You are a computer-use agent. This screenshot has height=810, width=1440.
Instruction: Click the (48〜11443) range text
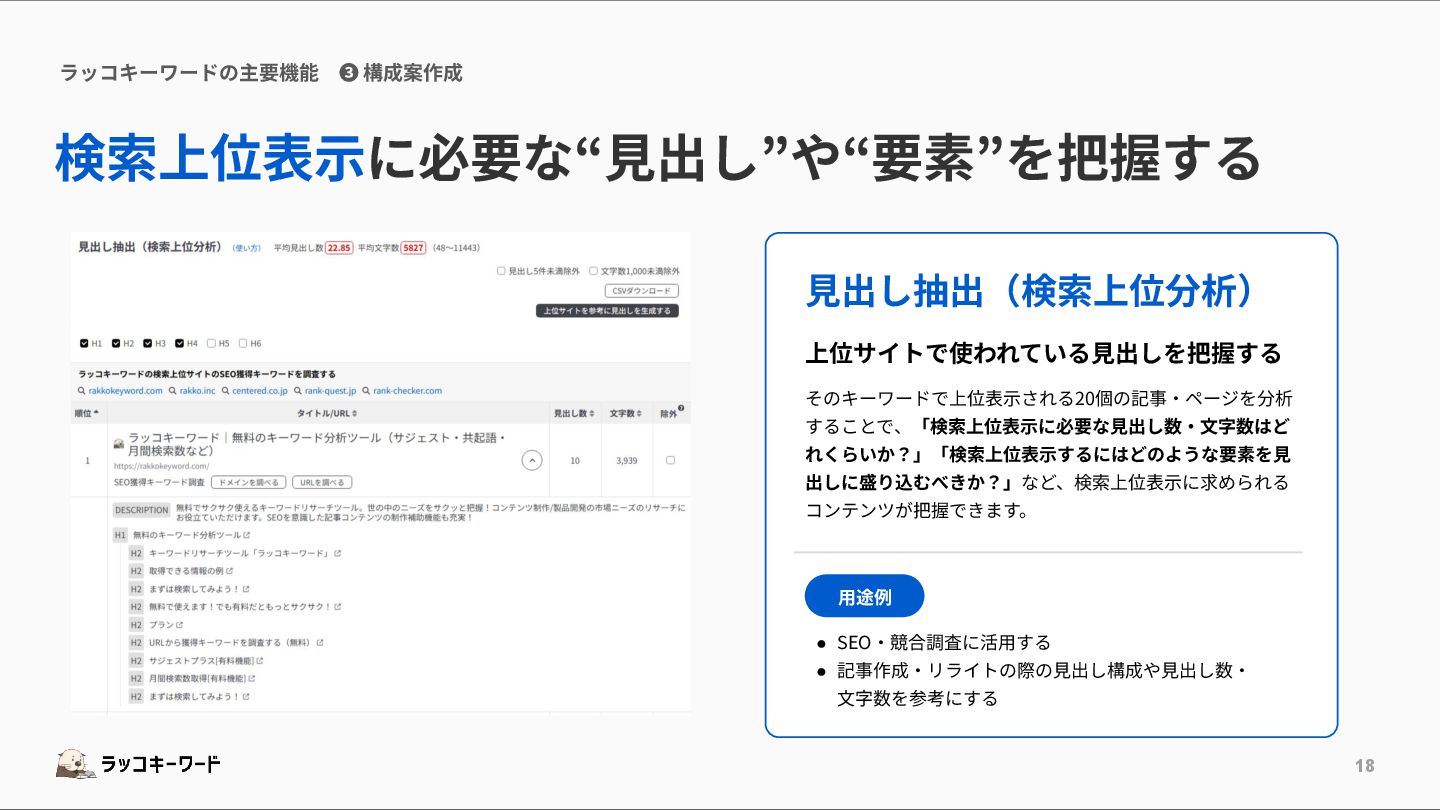tap(456, 248)
